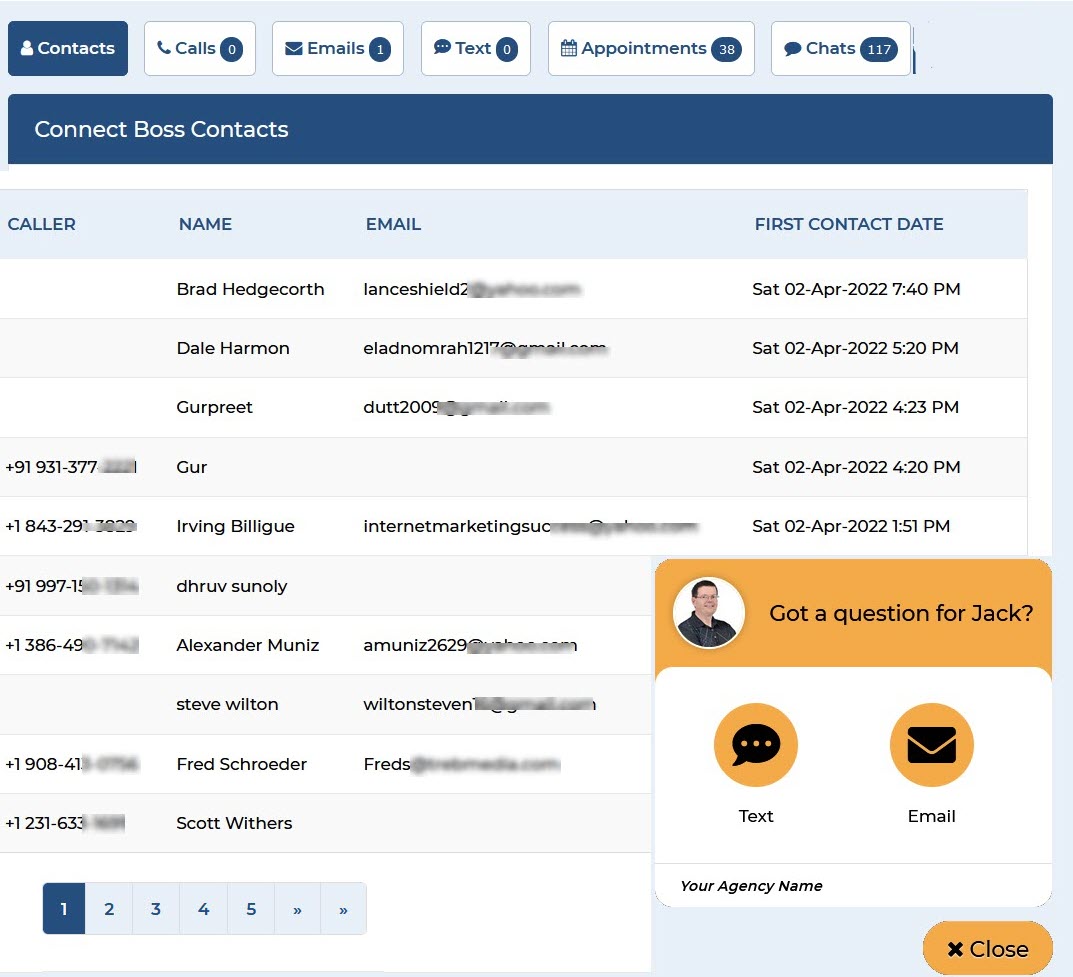
Task: Click the first double-arrow next page button
Action: point(297,909)
